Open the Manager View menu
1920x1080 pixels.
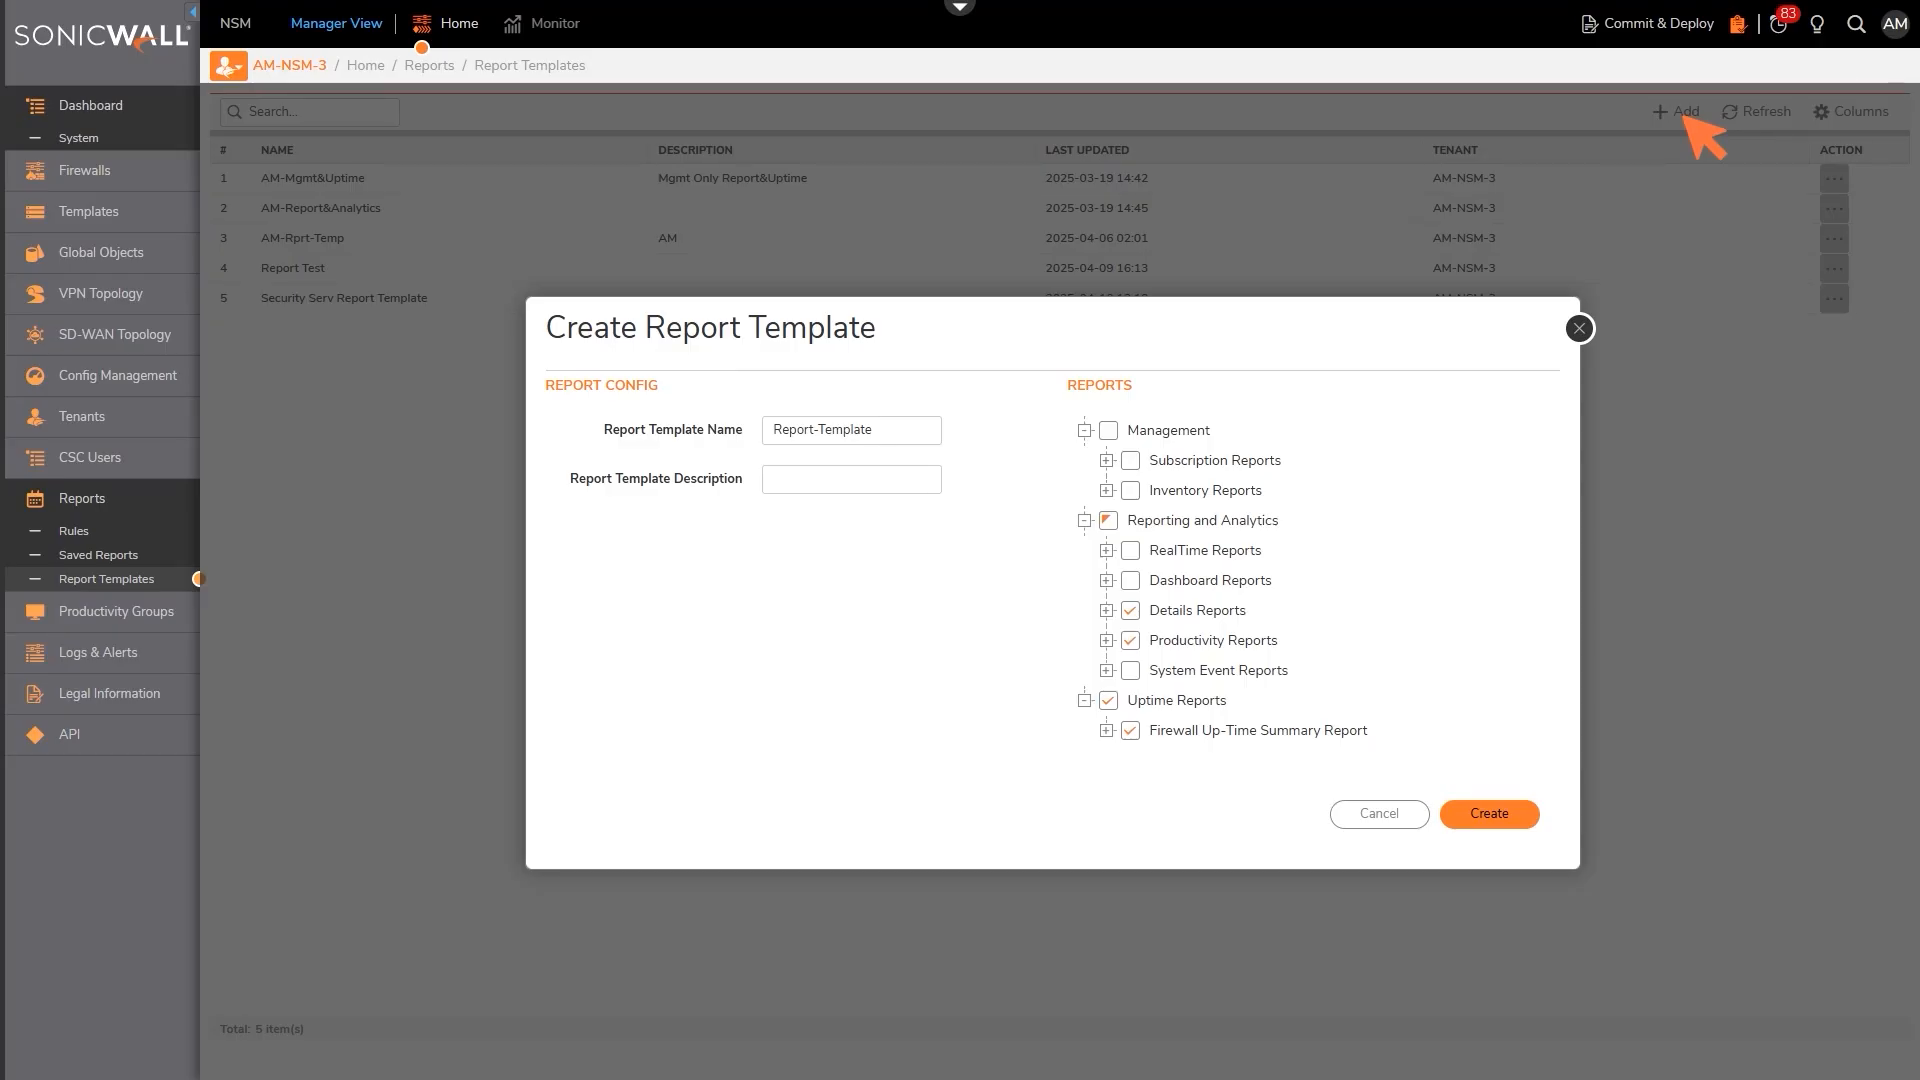[x=336, y=23]
